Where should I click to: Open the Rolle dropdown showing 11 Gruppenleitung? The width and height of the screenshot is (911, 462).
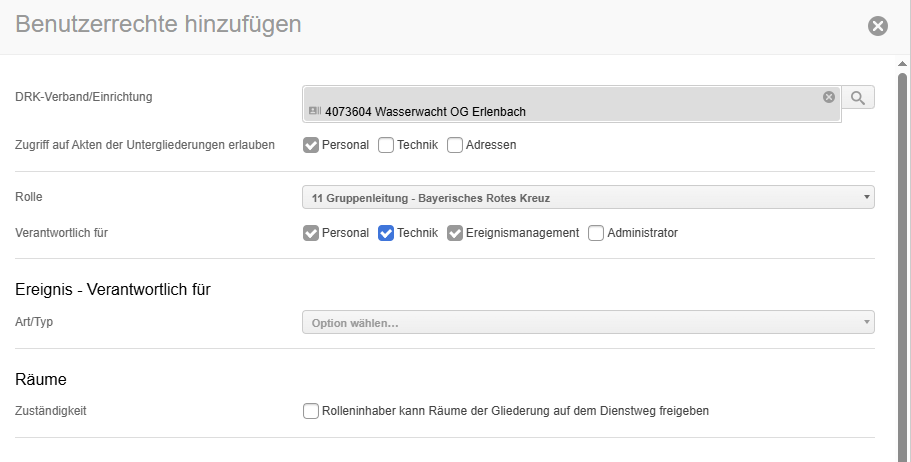587,198
